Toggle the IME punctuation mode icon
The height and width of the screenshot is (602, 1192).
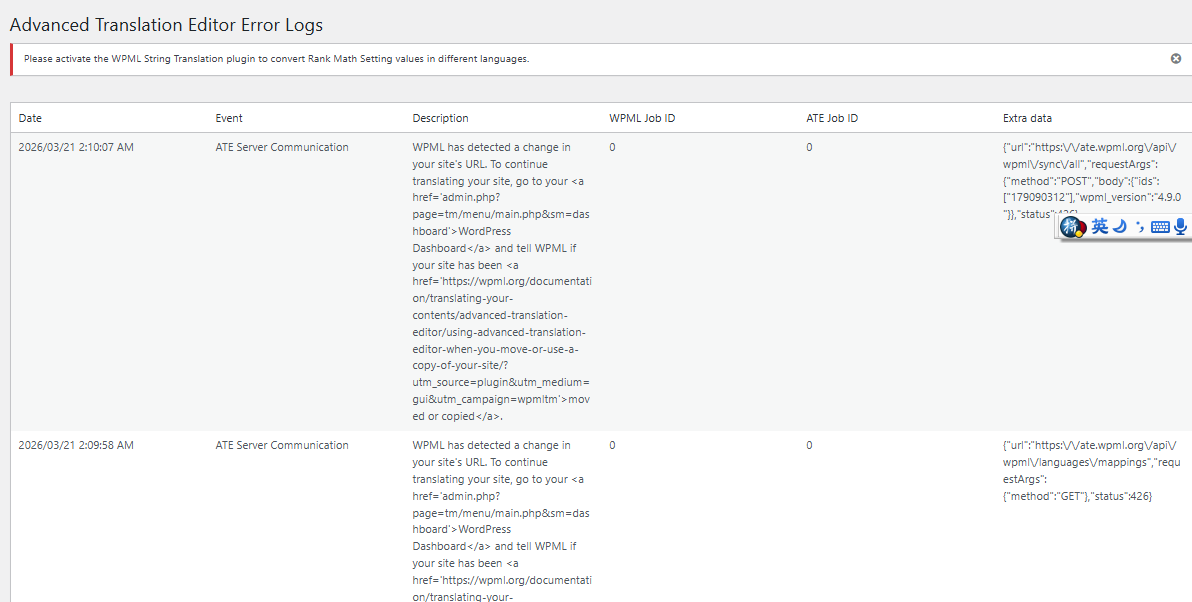(1140, 227)
